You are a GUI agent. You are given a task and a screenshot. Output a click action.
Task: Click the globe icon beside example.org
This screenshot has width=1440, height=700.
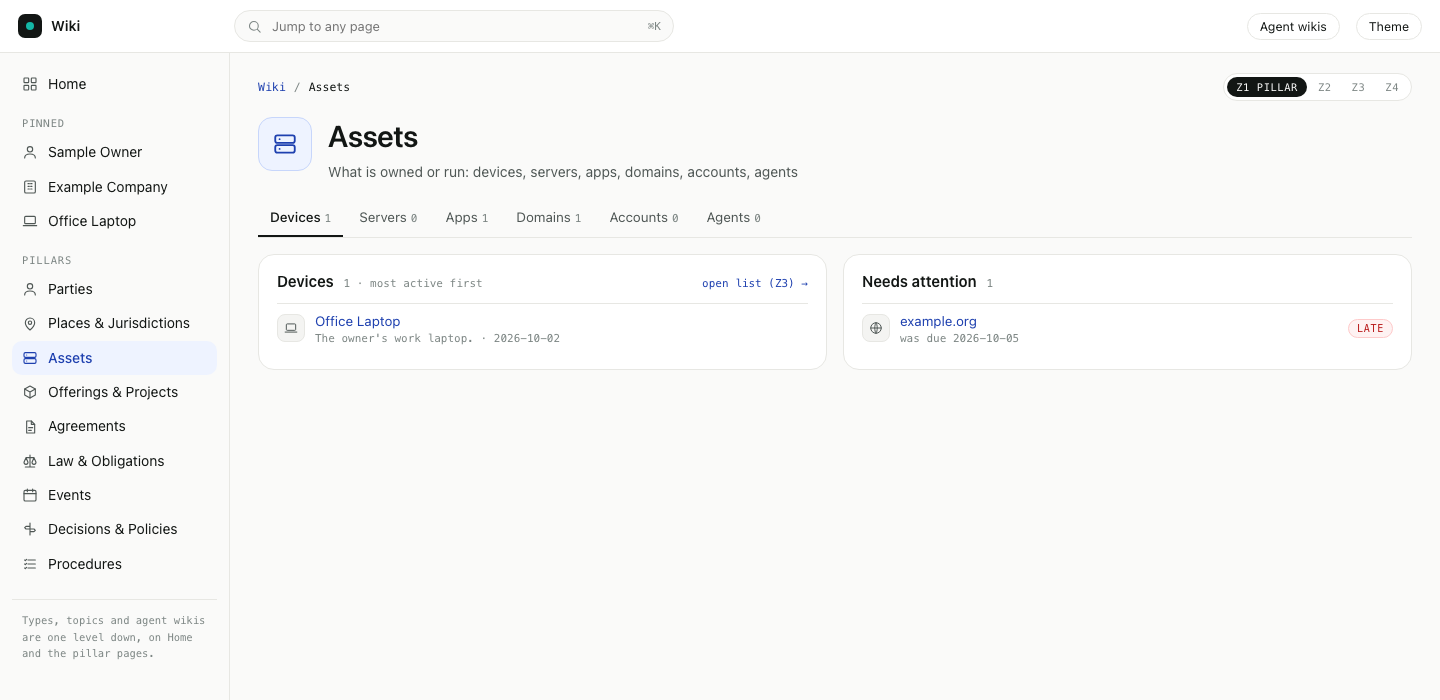[876, 328]
